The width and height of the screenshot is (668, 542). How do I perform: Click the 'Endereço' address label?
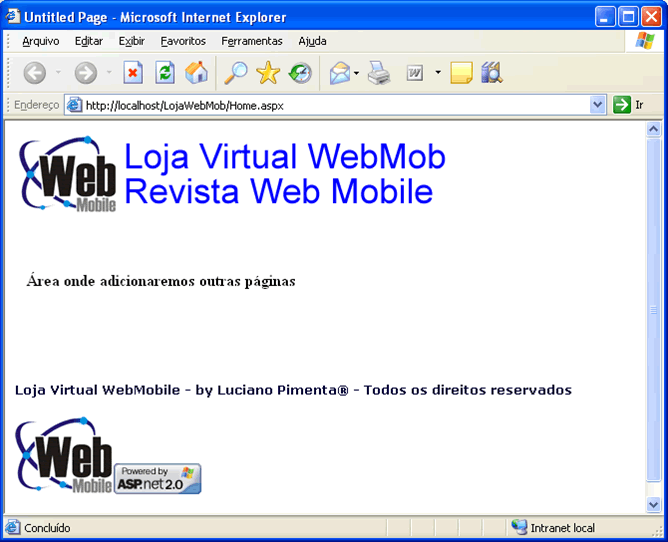point(37,105)
